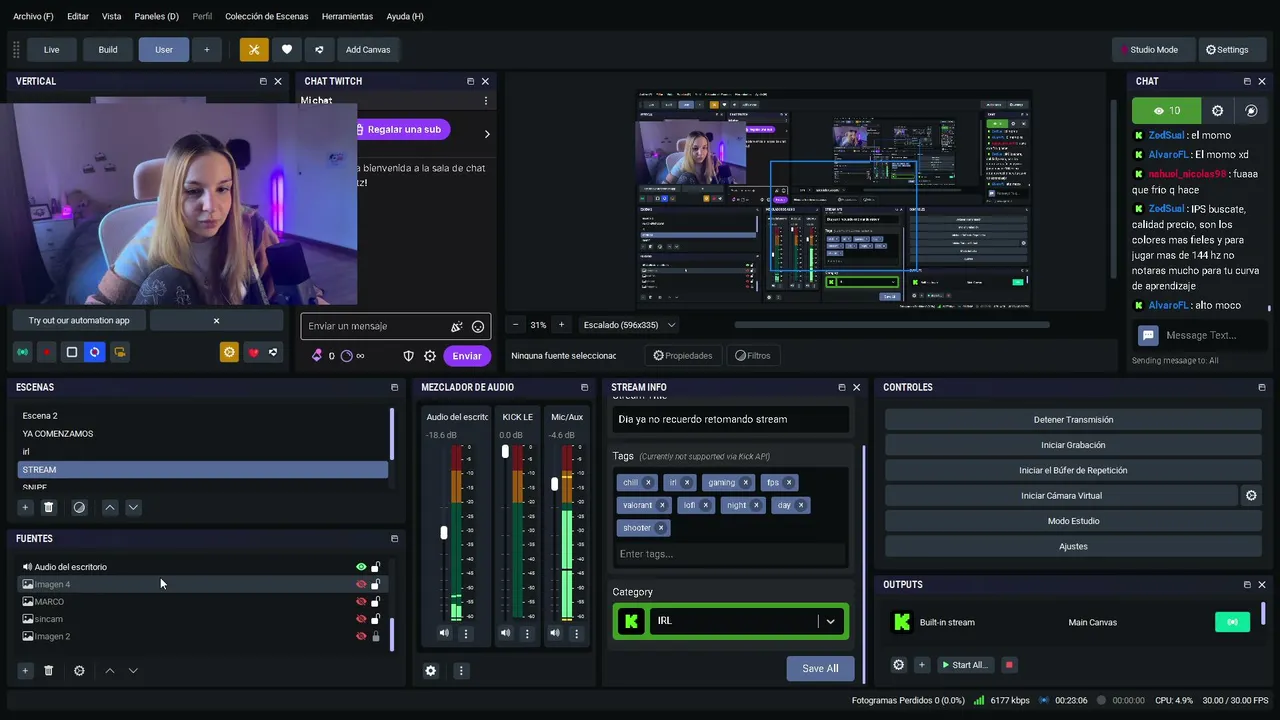This screenshot has height=720, width=1280.
Task: Open Twitch chat settings gear
Action: click(x=430, y=356)
